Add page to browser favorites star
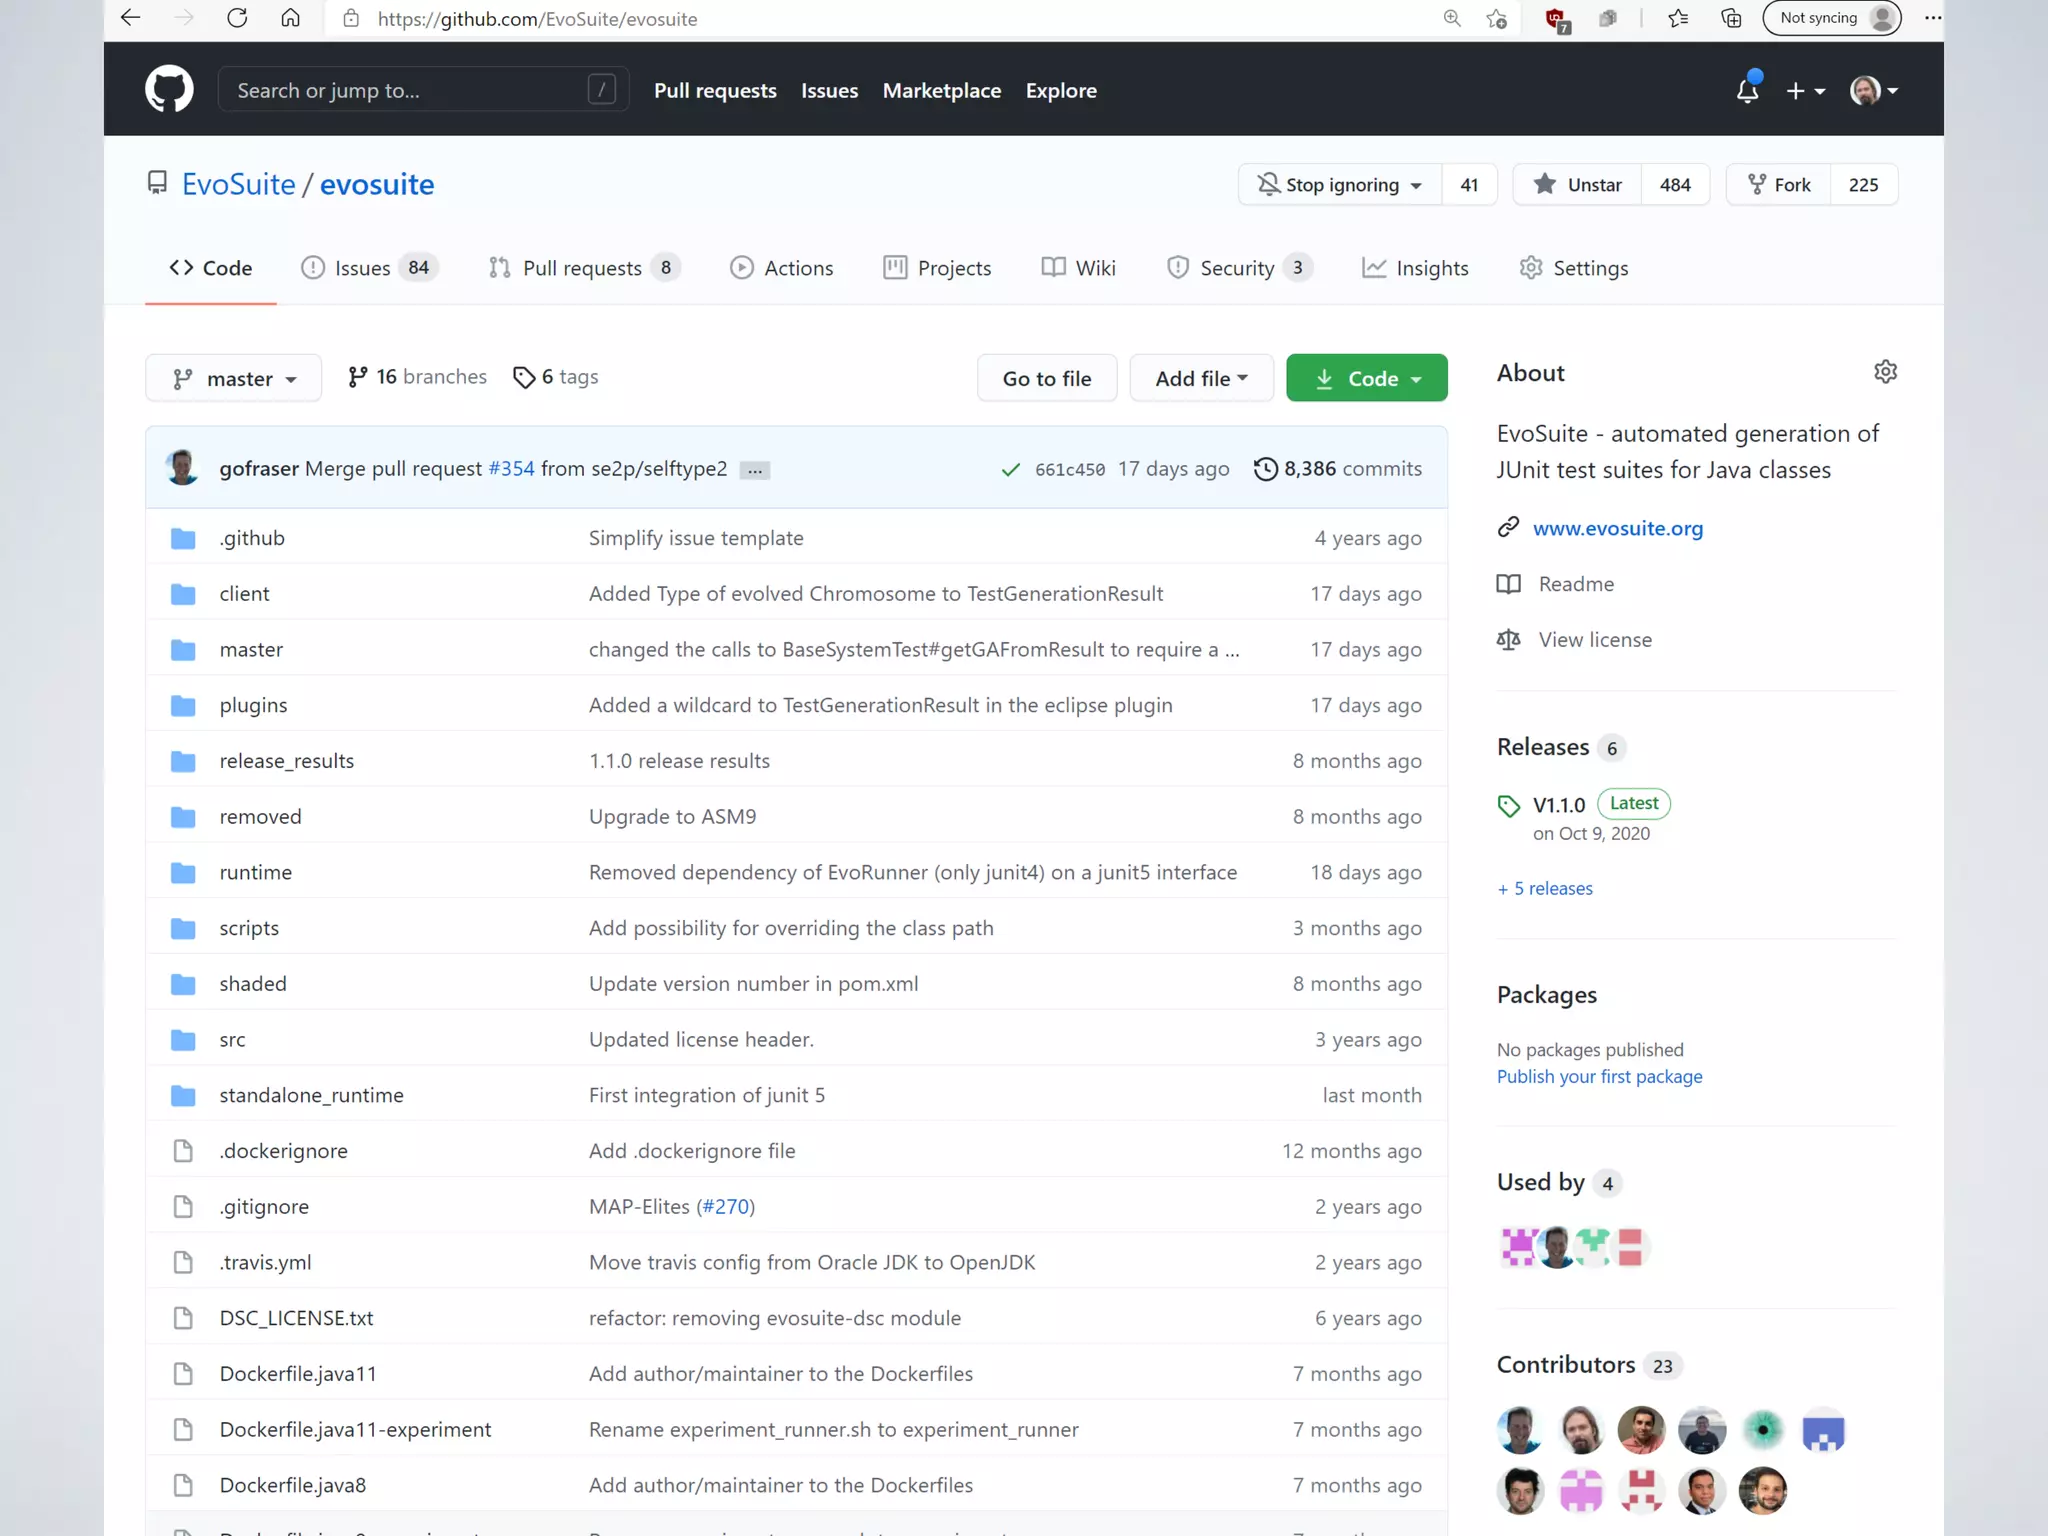2048x1536 pixels. pyautogui.click(x=1496, y=18)
